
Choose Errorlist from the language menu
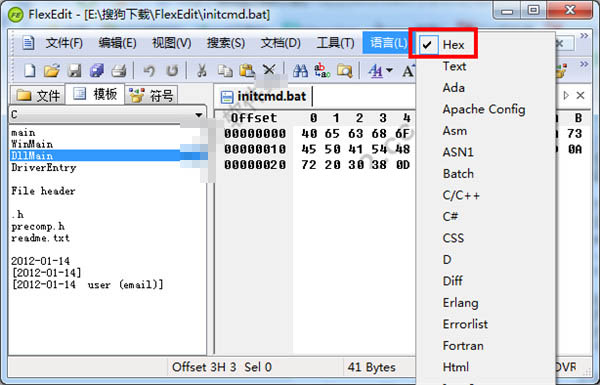pos(465,324)
